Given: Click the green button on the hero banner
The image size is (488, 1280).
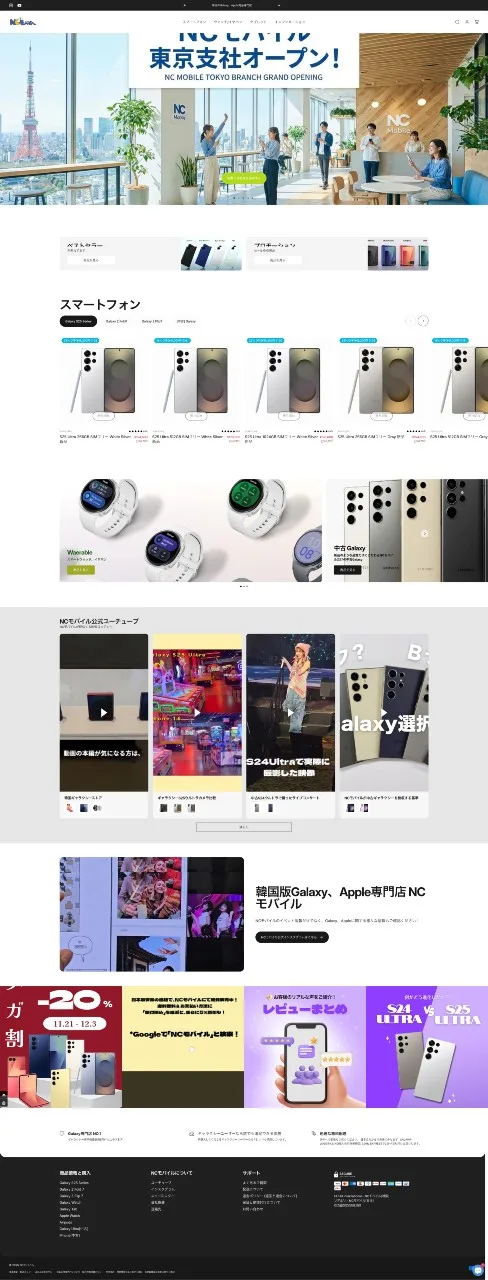Looking at the screenshot, I should coord(243,178).
